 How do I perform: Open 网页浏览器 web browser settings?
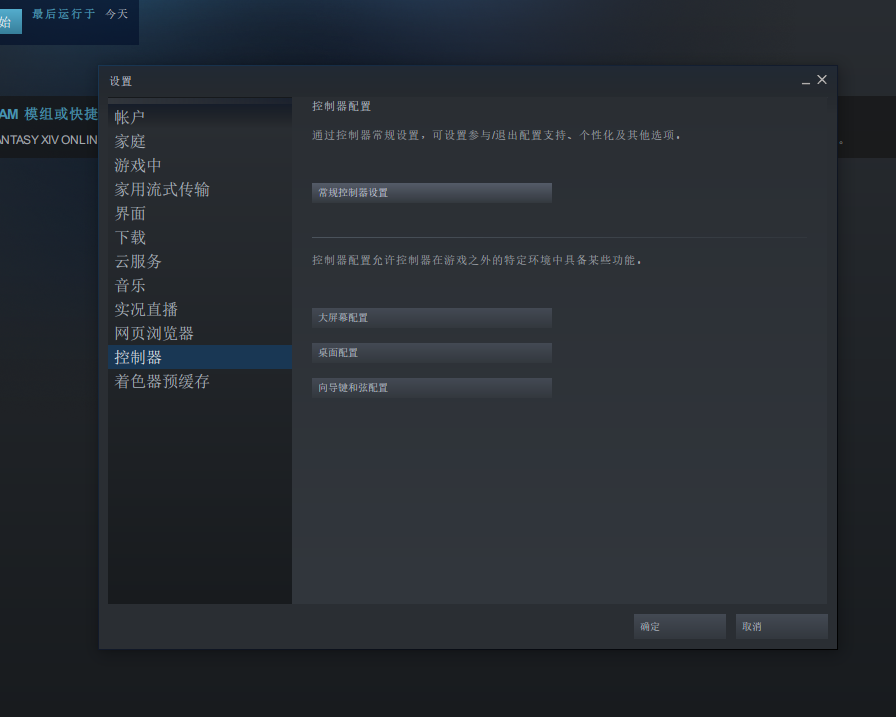(x=155, y=333)
